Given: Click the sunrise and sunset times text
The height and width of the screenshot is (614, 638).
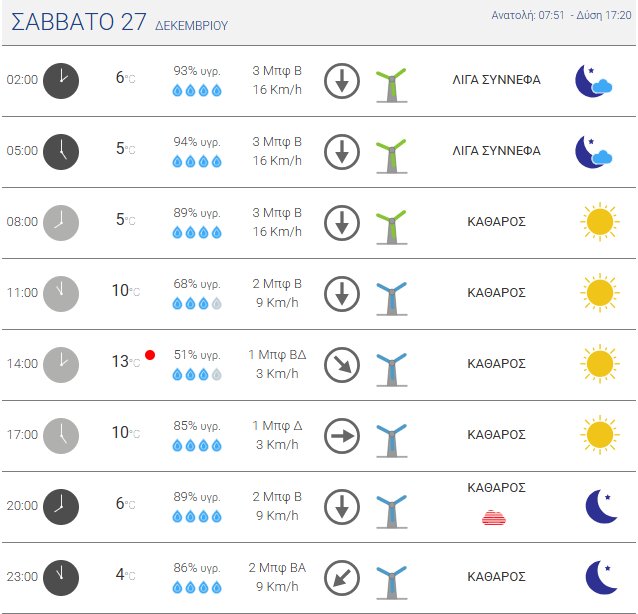Looking at the screenshot, I should 561,15.
